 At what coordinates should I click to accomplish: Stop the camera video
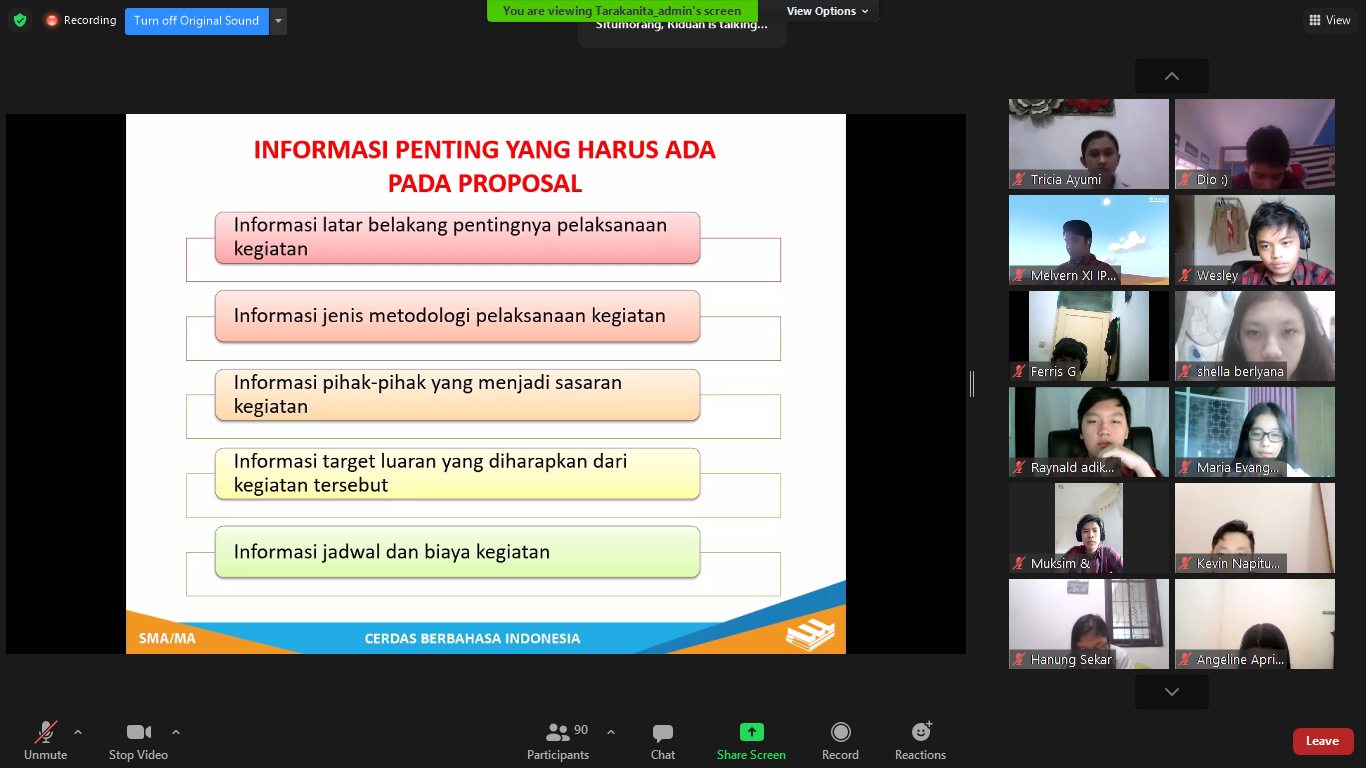click(x=138, y=741)
